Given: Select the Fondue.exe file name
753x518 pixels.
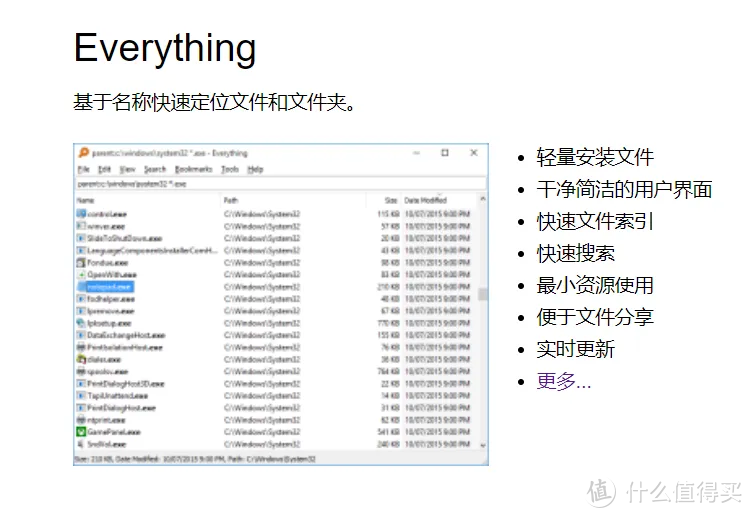Looking at the screenshot, I should [x=108, y=263].
